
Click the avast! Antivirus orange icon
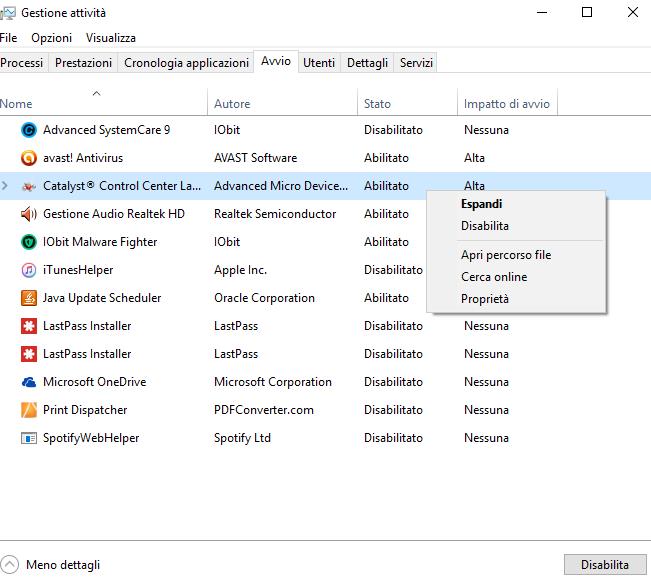tap(29, 158)
